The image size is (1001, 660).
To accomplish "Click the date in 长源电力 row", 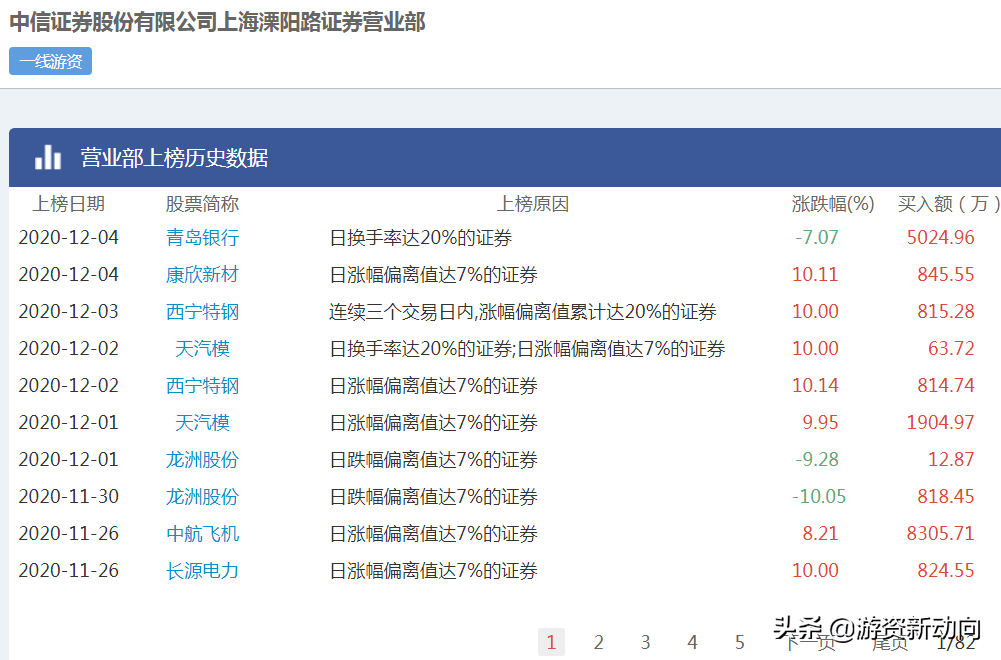I will (68, 571).
